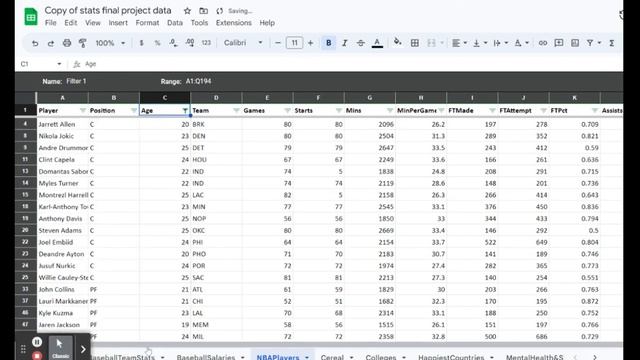Viewport: 640px width, 360px height.
Task: Open Player column filter dropdown
Action: point(83,111)
